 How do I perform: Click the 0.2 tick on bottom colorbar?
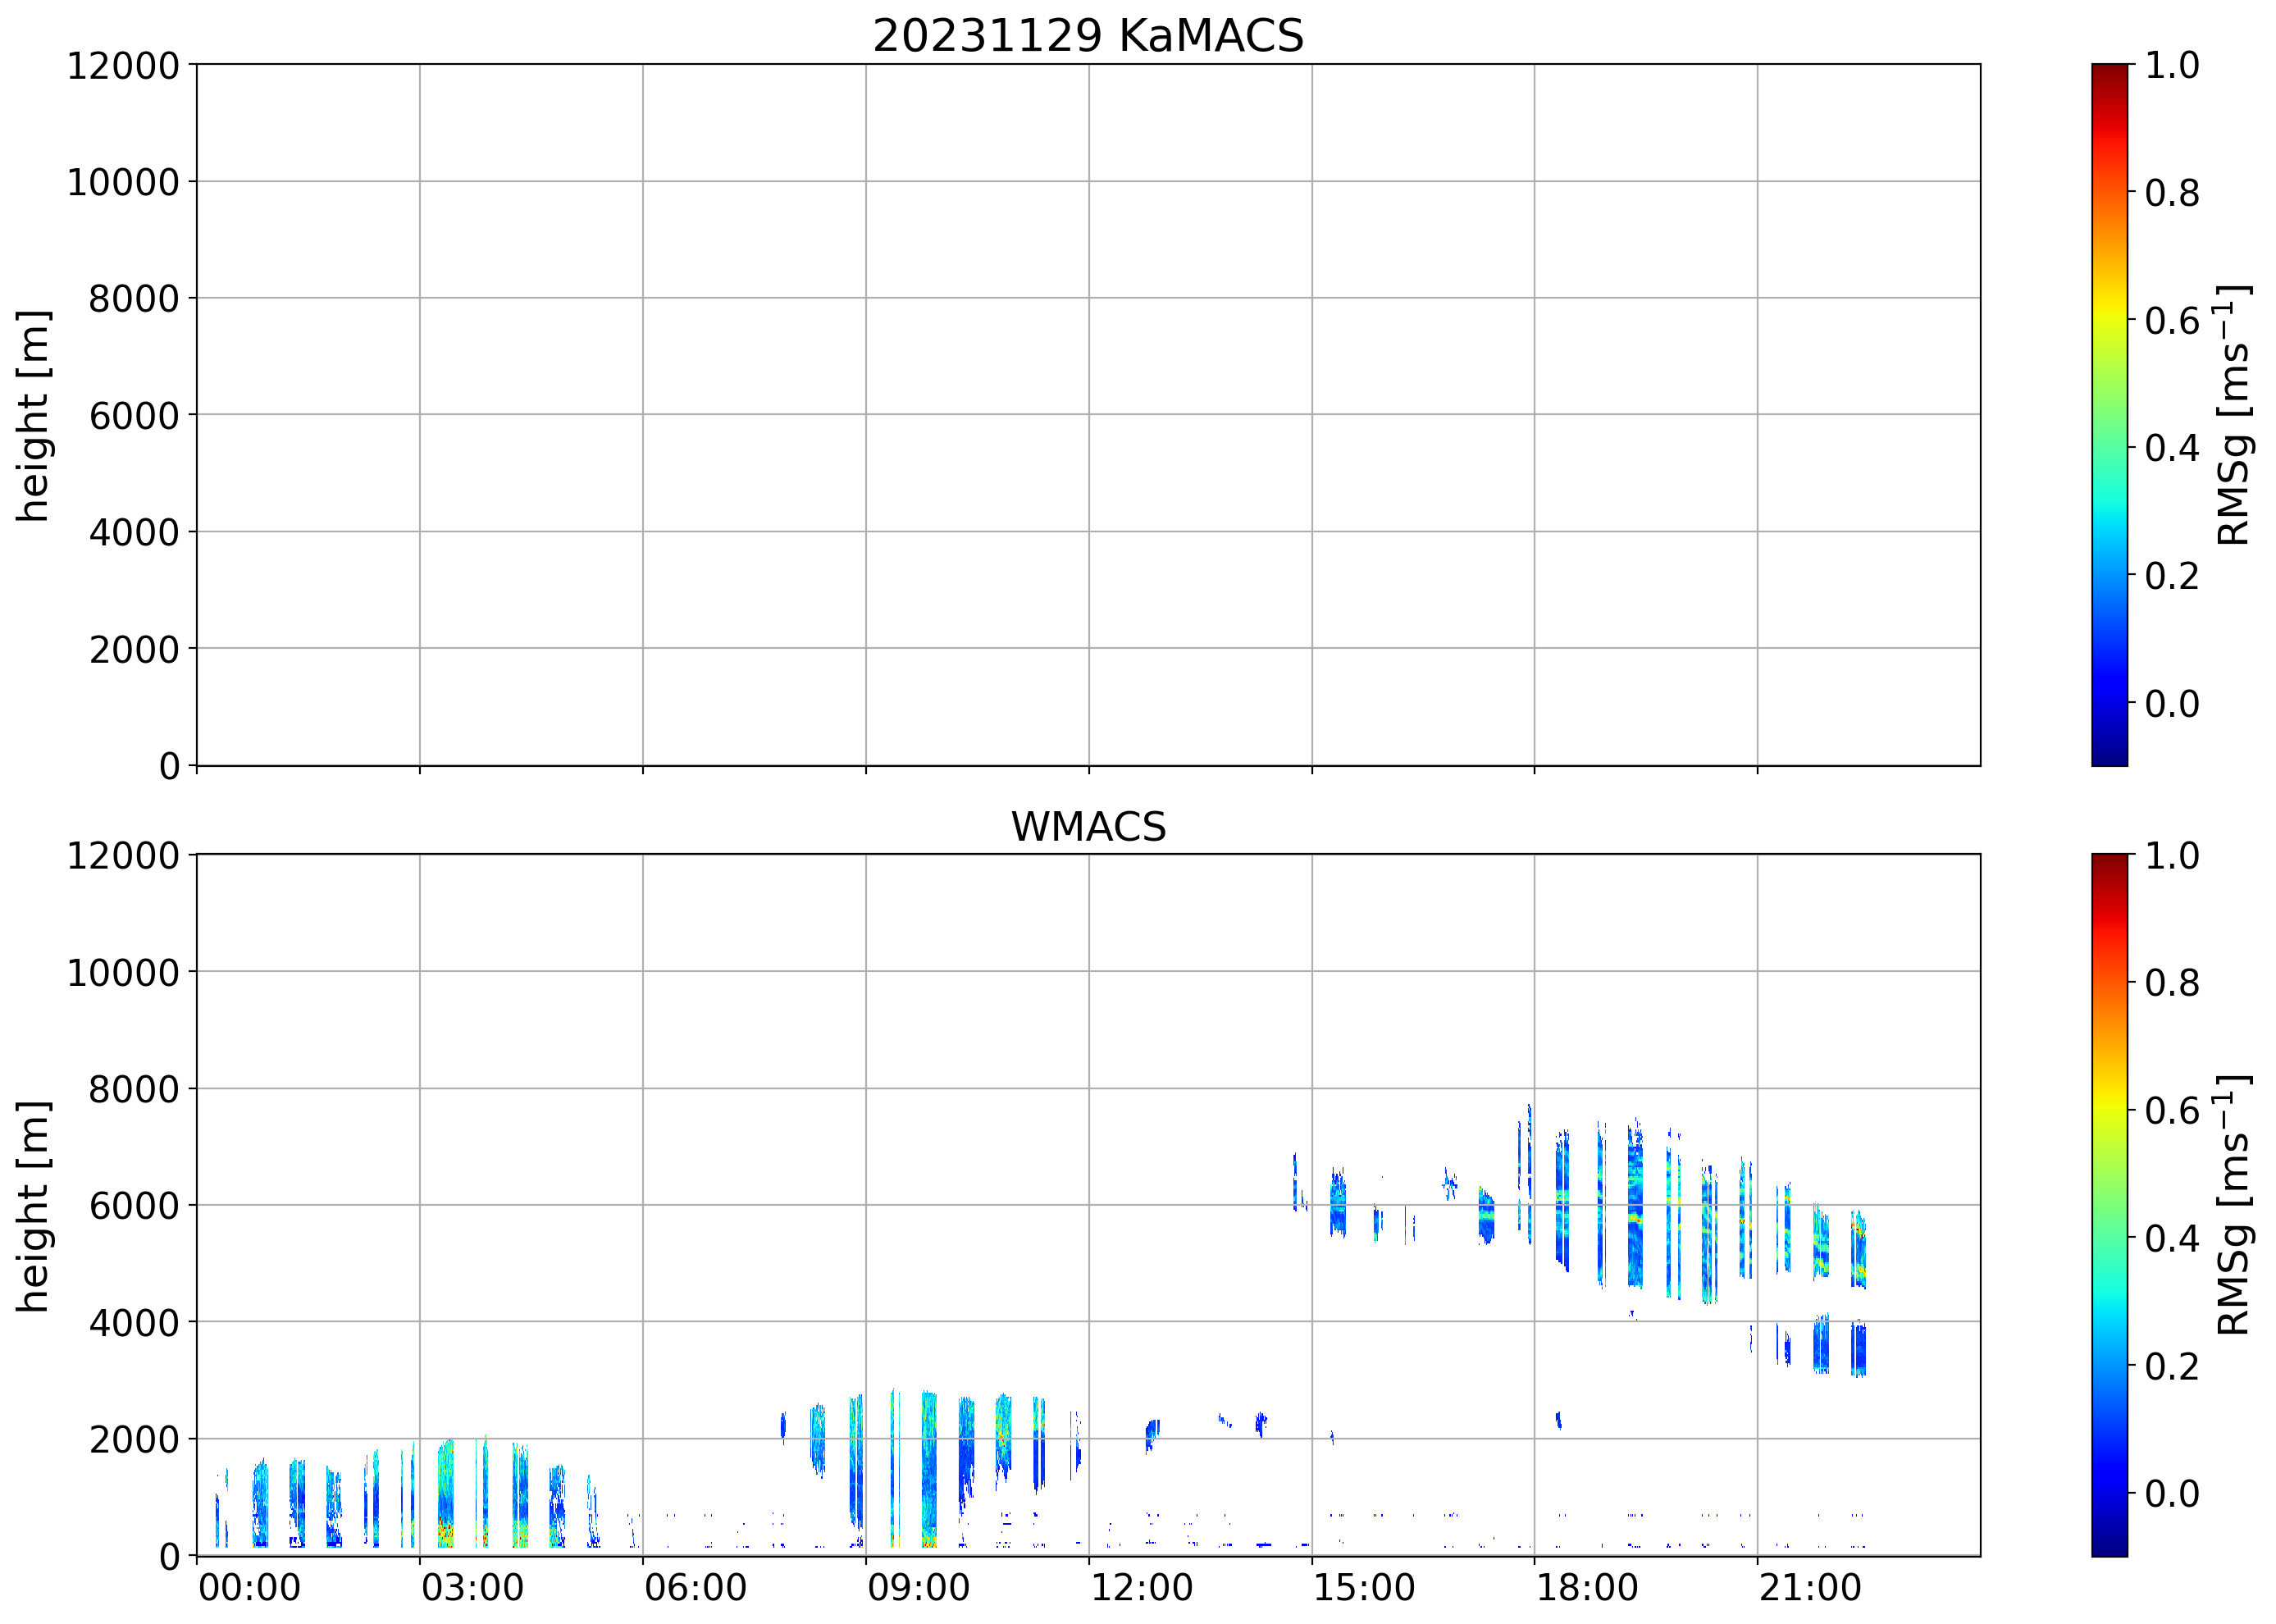[x=2171, y=1366]
